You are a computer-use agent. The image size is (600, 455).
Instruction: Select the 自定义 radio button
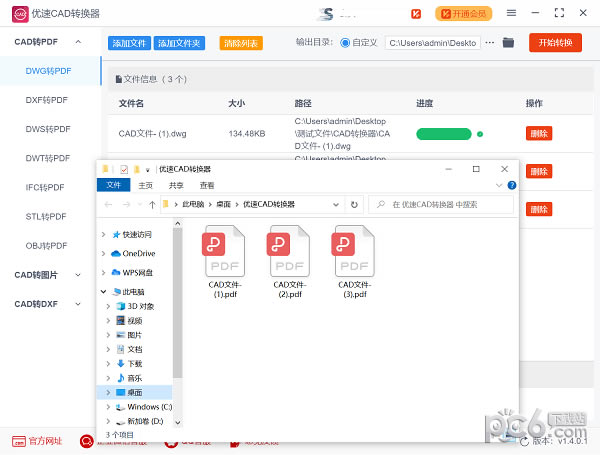tap(345, 43)
